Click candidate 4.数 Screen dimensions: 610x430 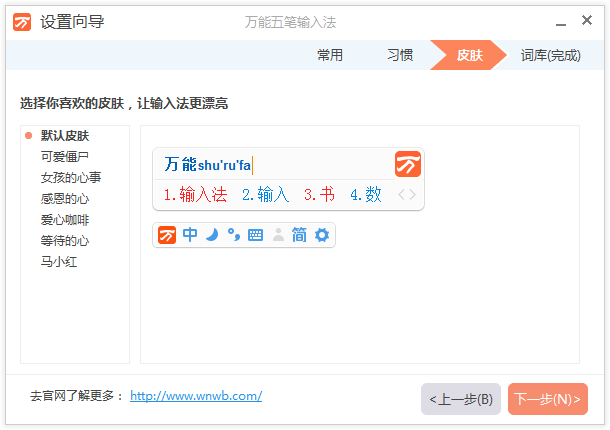pyautogui.click(x=366, y=194)
